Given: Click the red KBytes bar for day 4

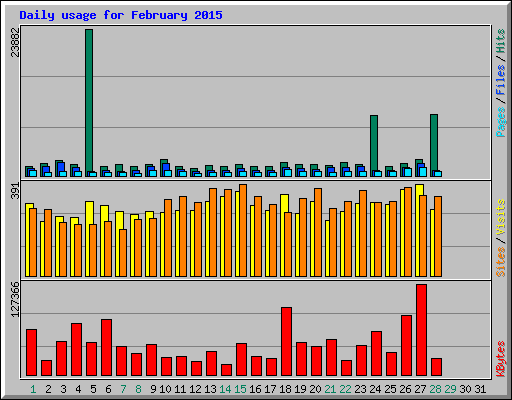Looking at the screenshot, I should pos(76,350).
